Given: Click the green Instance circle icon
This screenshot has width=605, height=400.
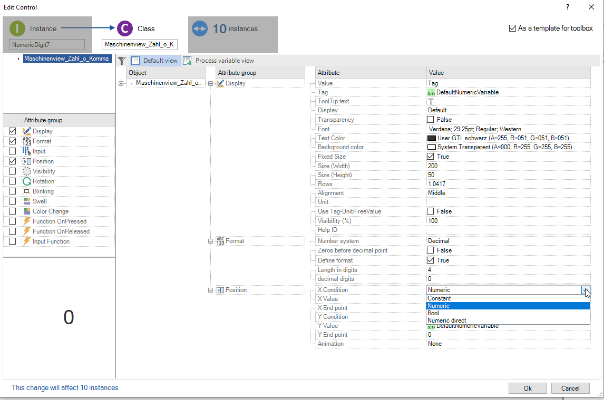Looking at the screenshot, I should 16,29.
